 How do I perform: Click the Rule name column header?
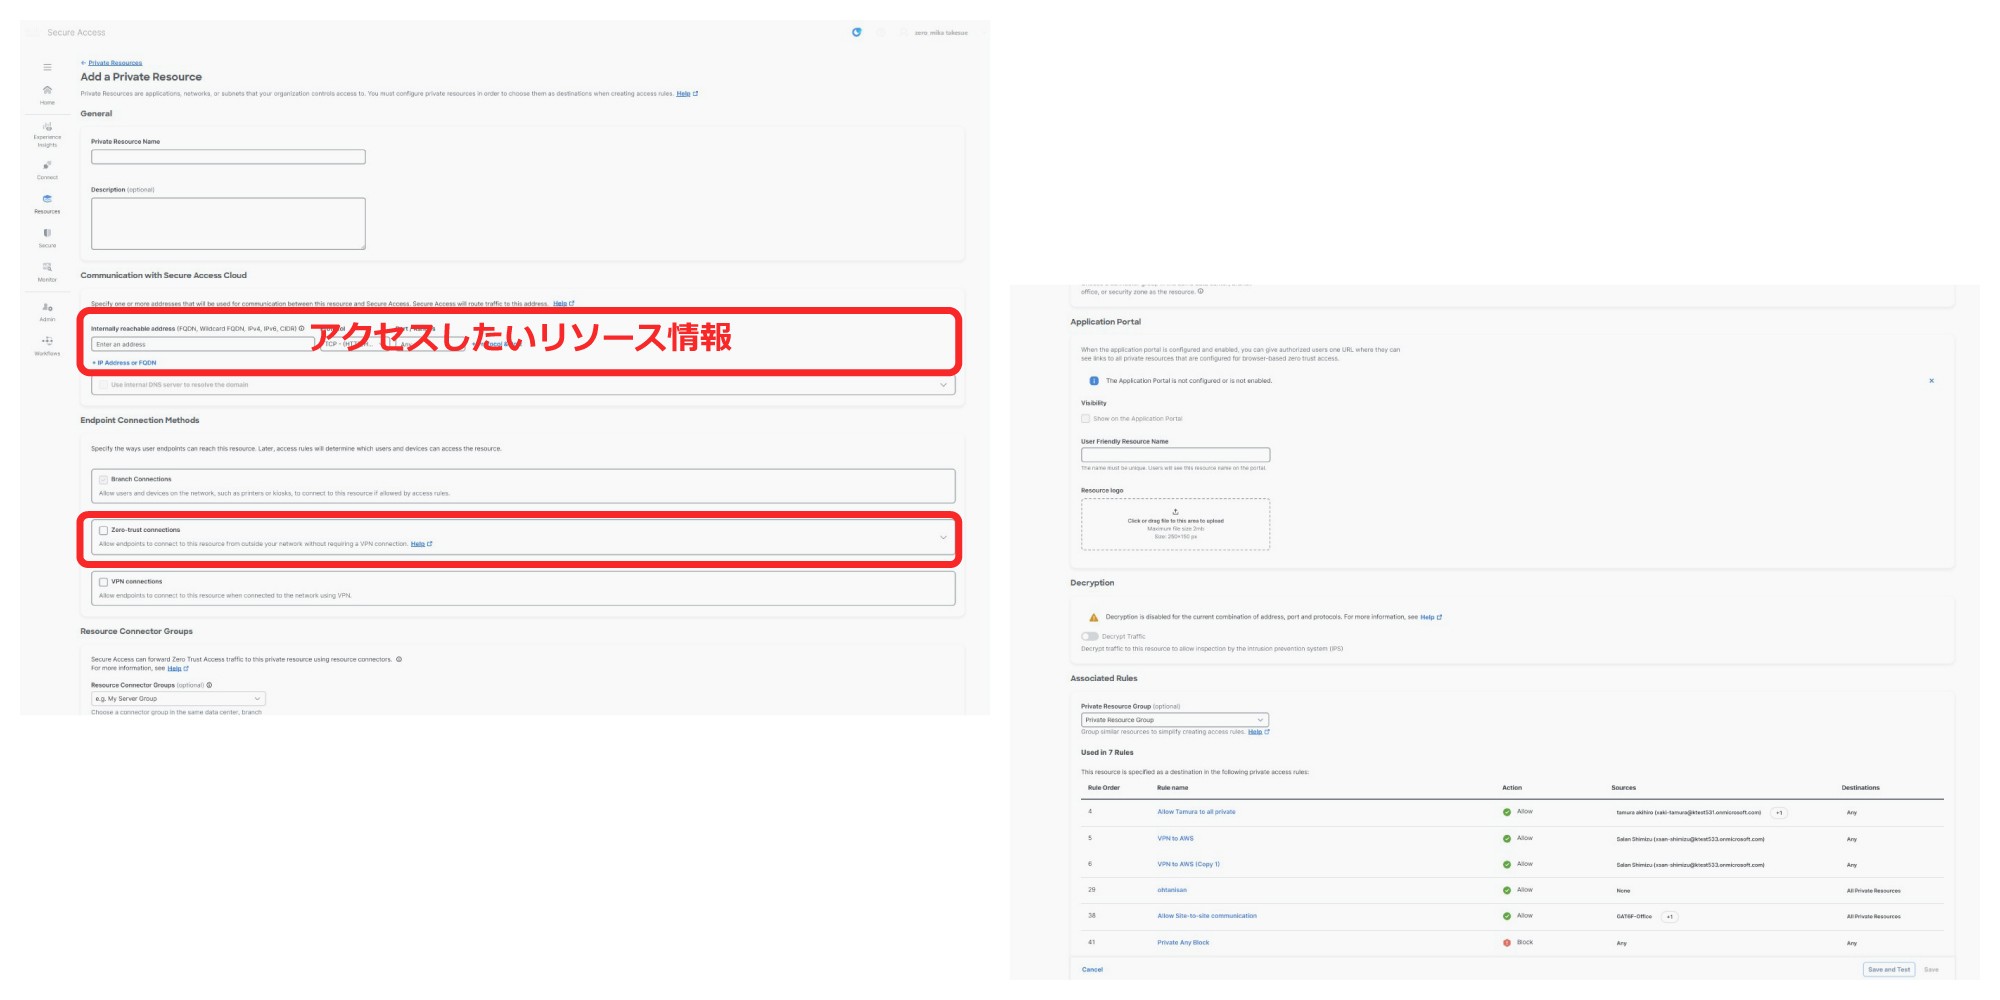[x=1172, y=788]
